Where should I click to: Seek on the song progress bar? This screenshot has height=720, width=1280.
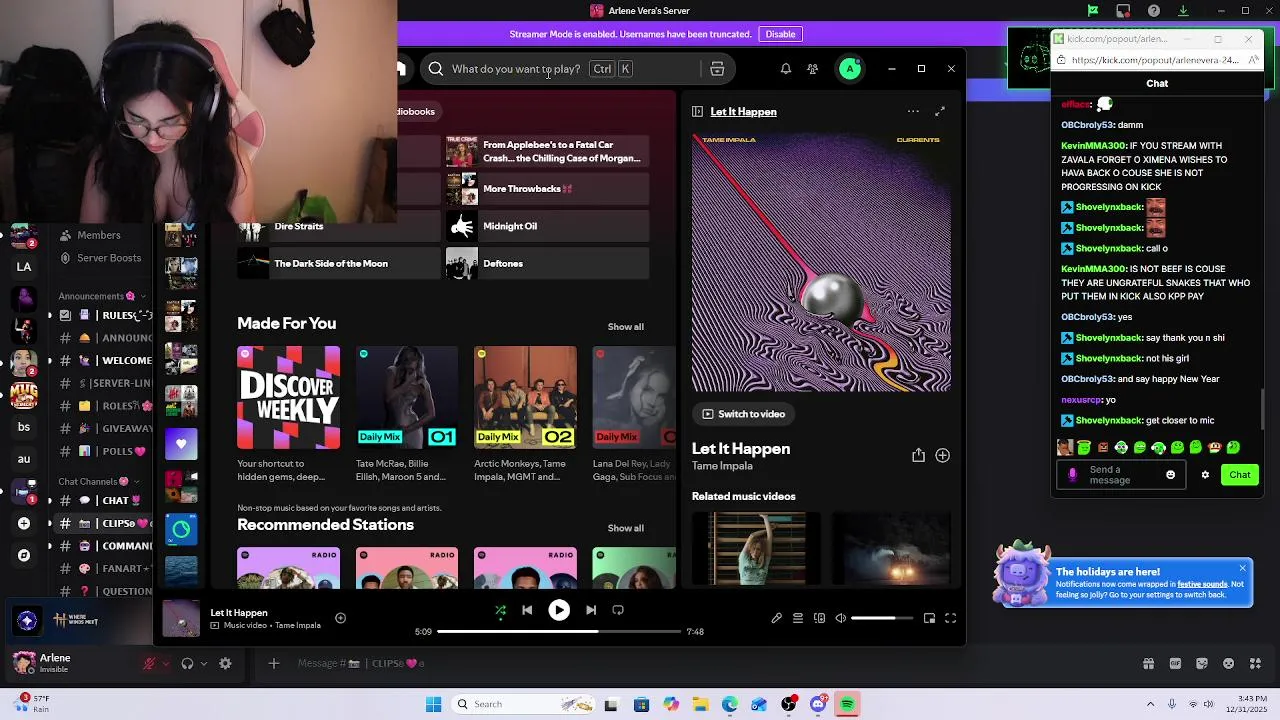tap(559, 632)
